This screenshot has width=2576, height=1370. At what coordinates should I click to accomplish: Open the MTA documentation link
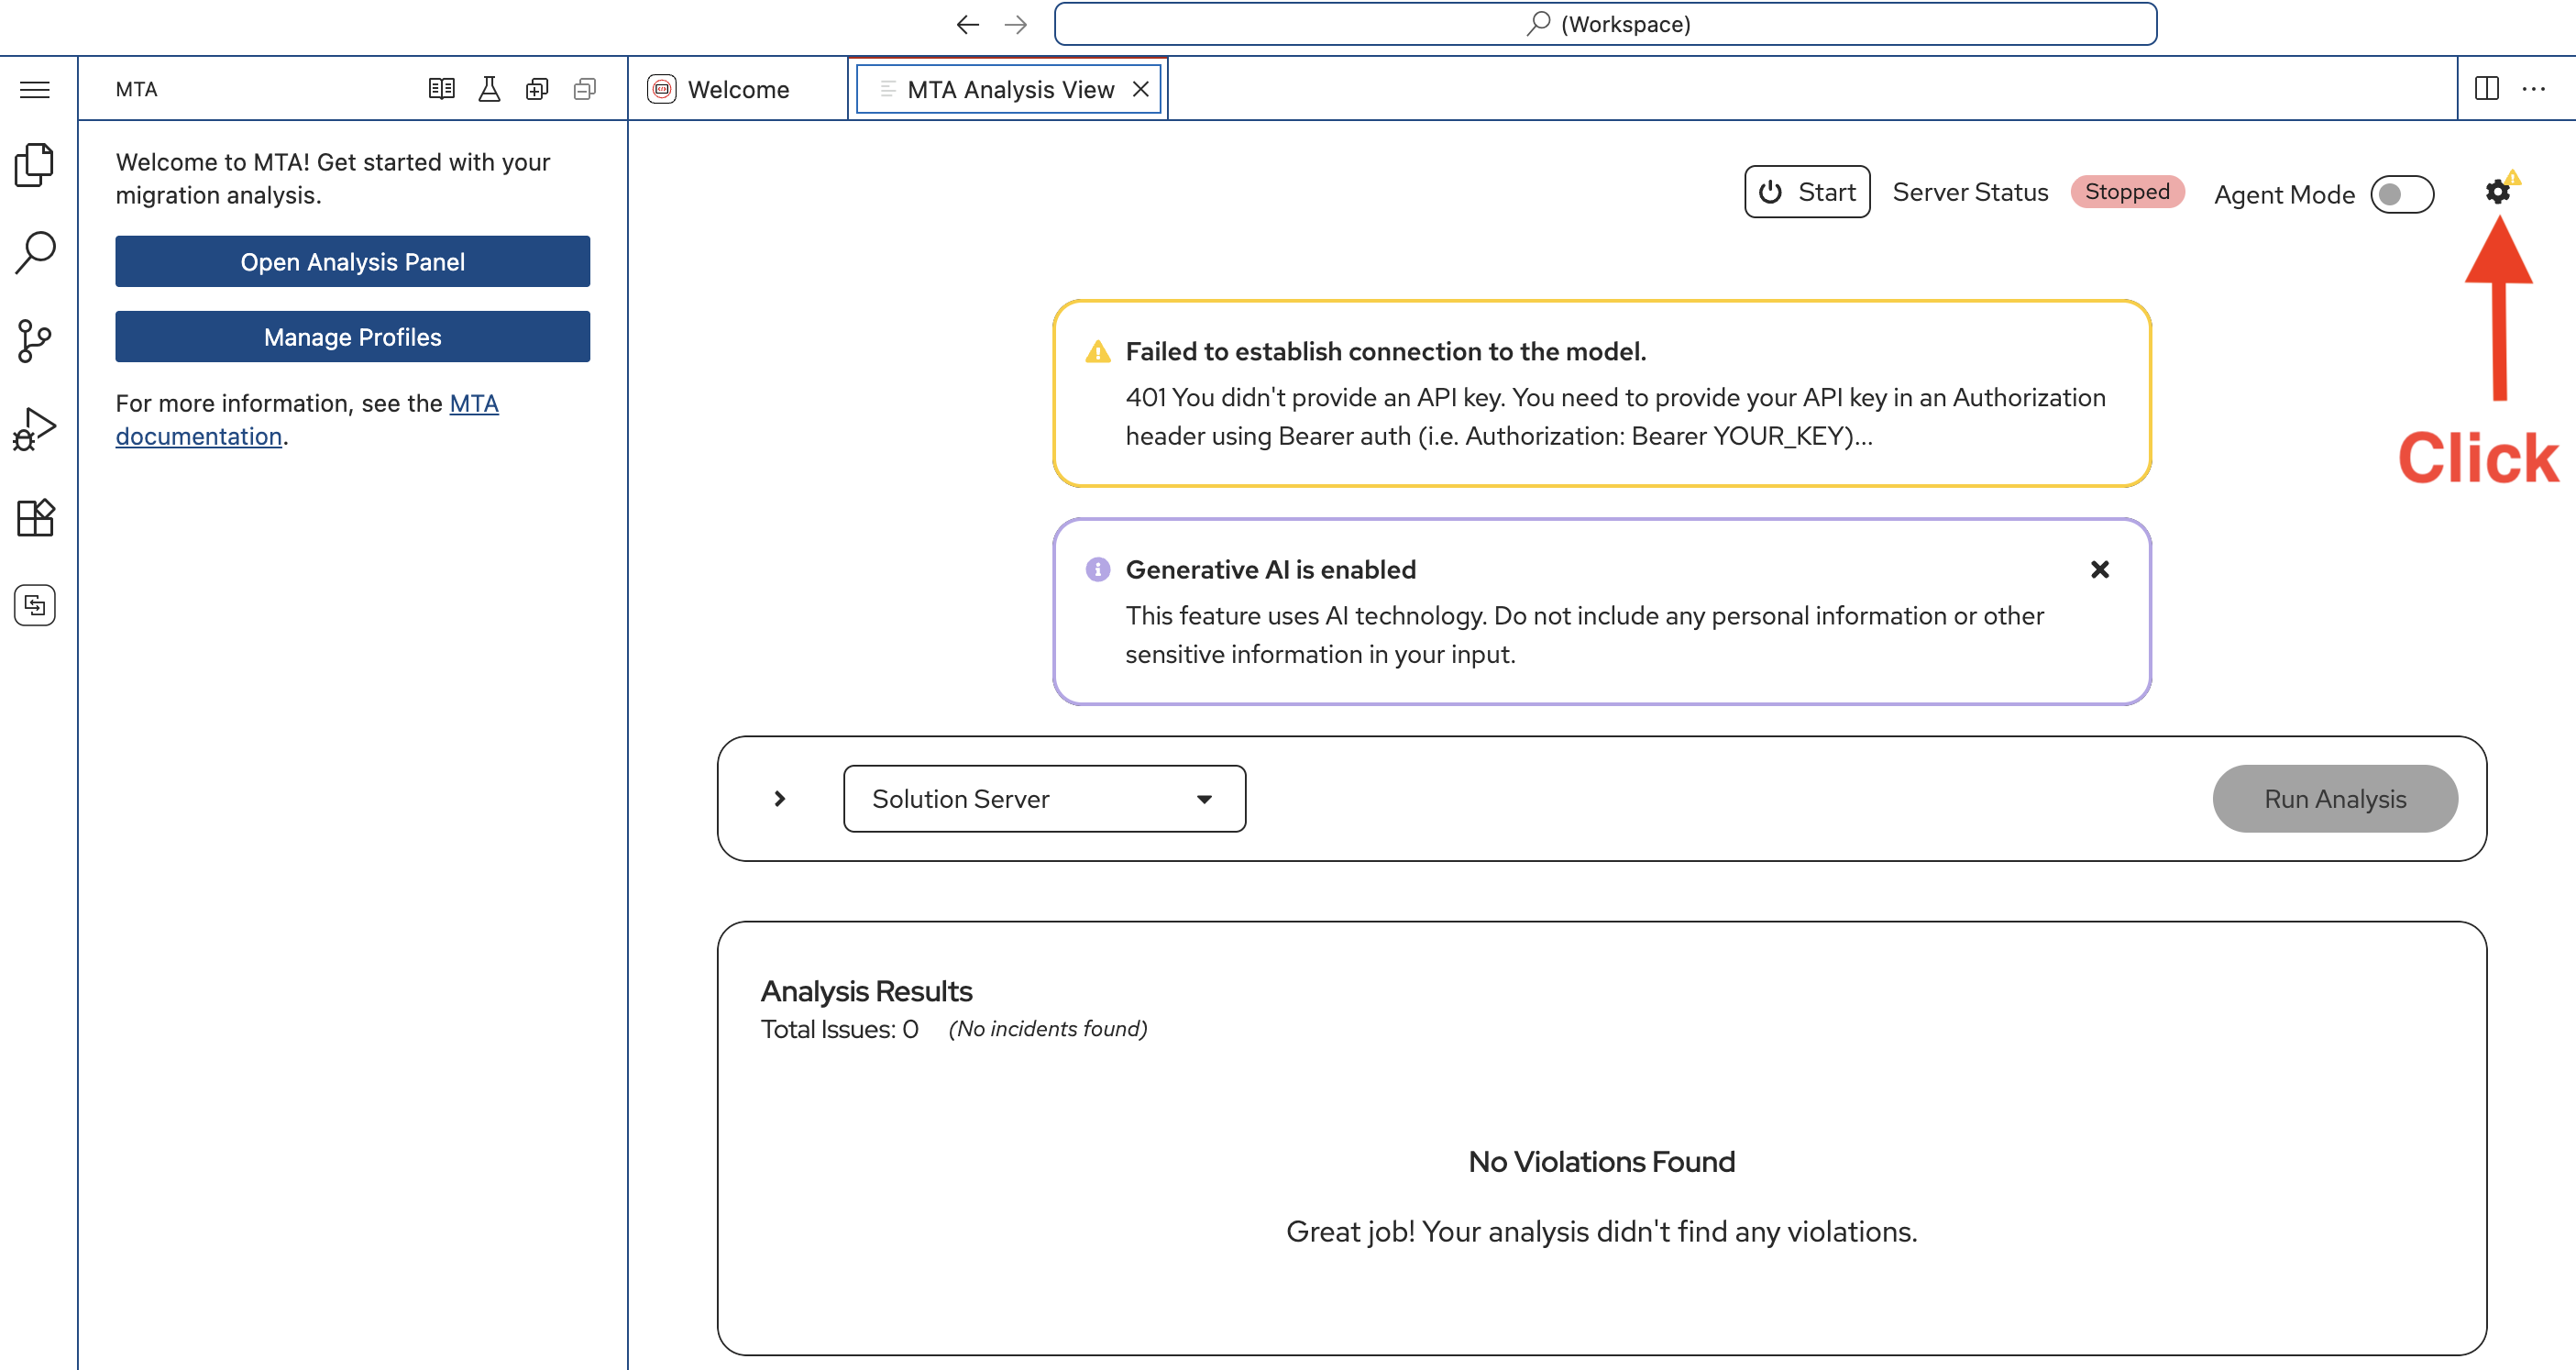(x=473, y=403)
